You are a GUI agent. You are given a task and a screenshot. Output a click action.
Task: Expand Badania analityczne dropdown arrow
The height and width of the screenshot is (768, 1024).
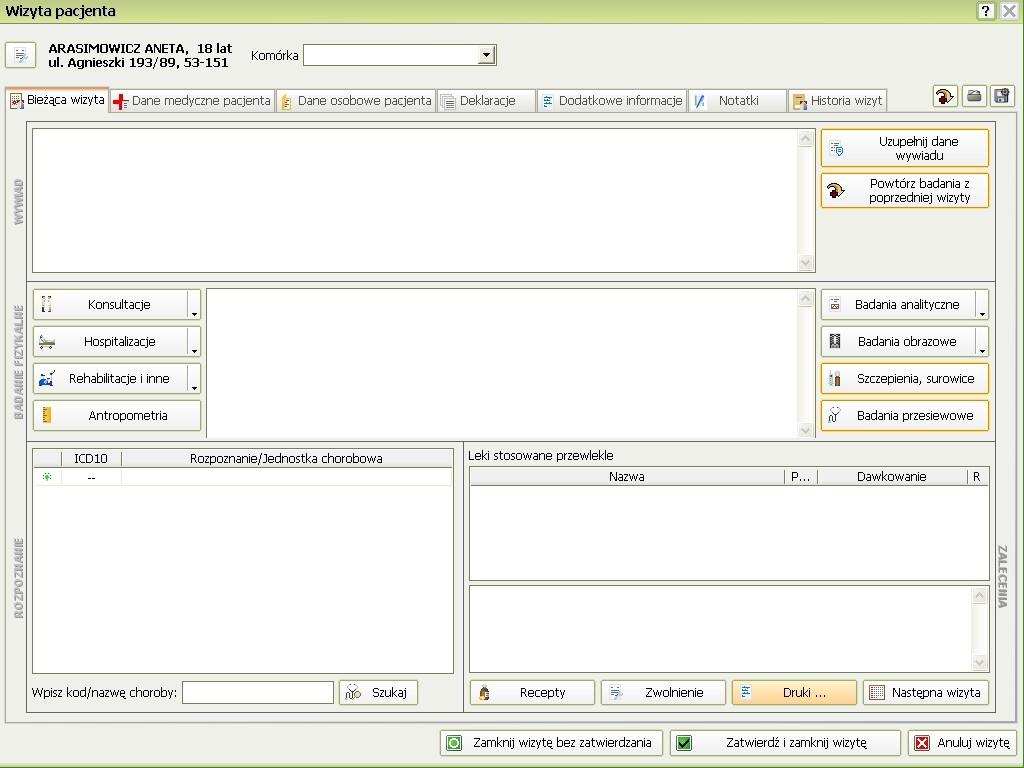(x=982, y=304)
